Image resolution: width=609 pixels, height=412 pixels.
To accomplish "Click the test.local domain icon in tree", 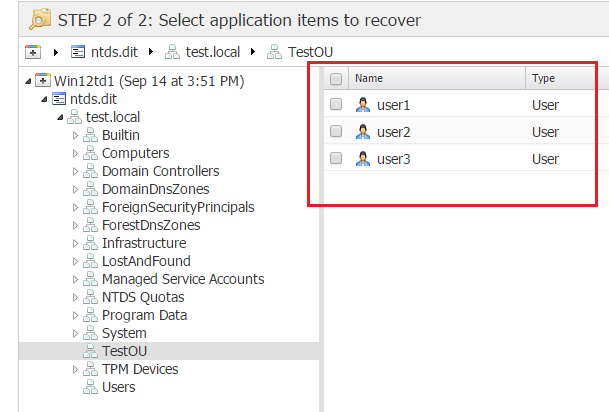I will [74, 116].
